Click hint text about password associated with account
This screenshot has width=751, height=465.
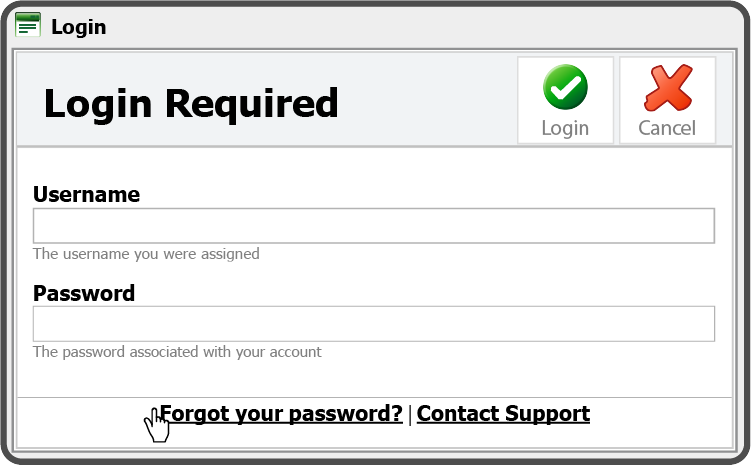tap(177, 352)
